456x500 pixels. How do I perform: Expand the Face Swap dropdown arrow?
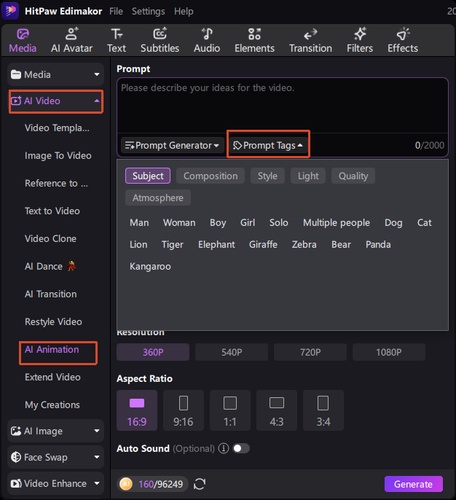[x=97, y=457]
